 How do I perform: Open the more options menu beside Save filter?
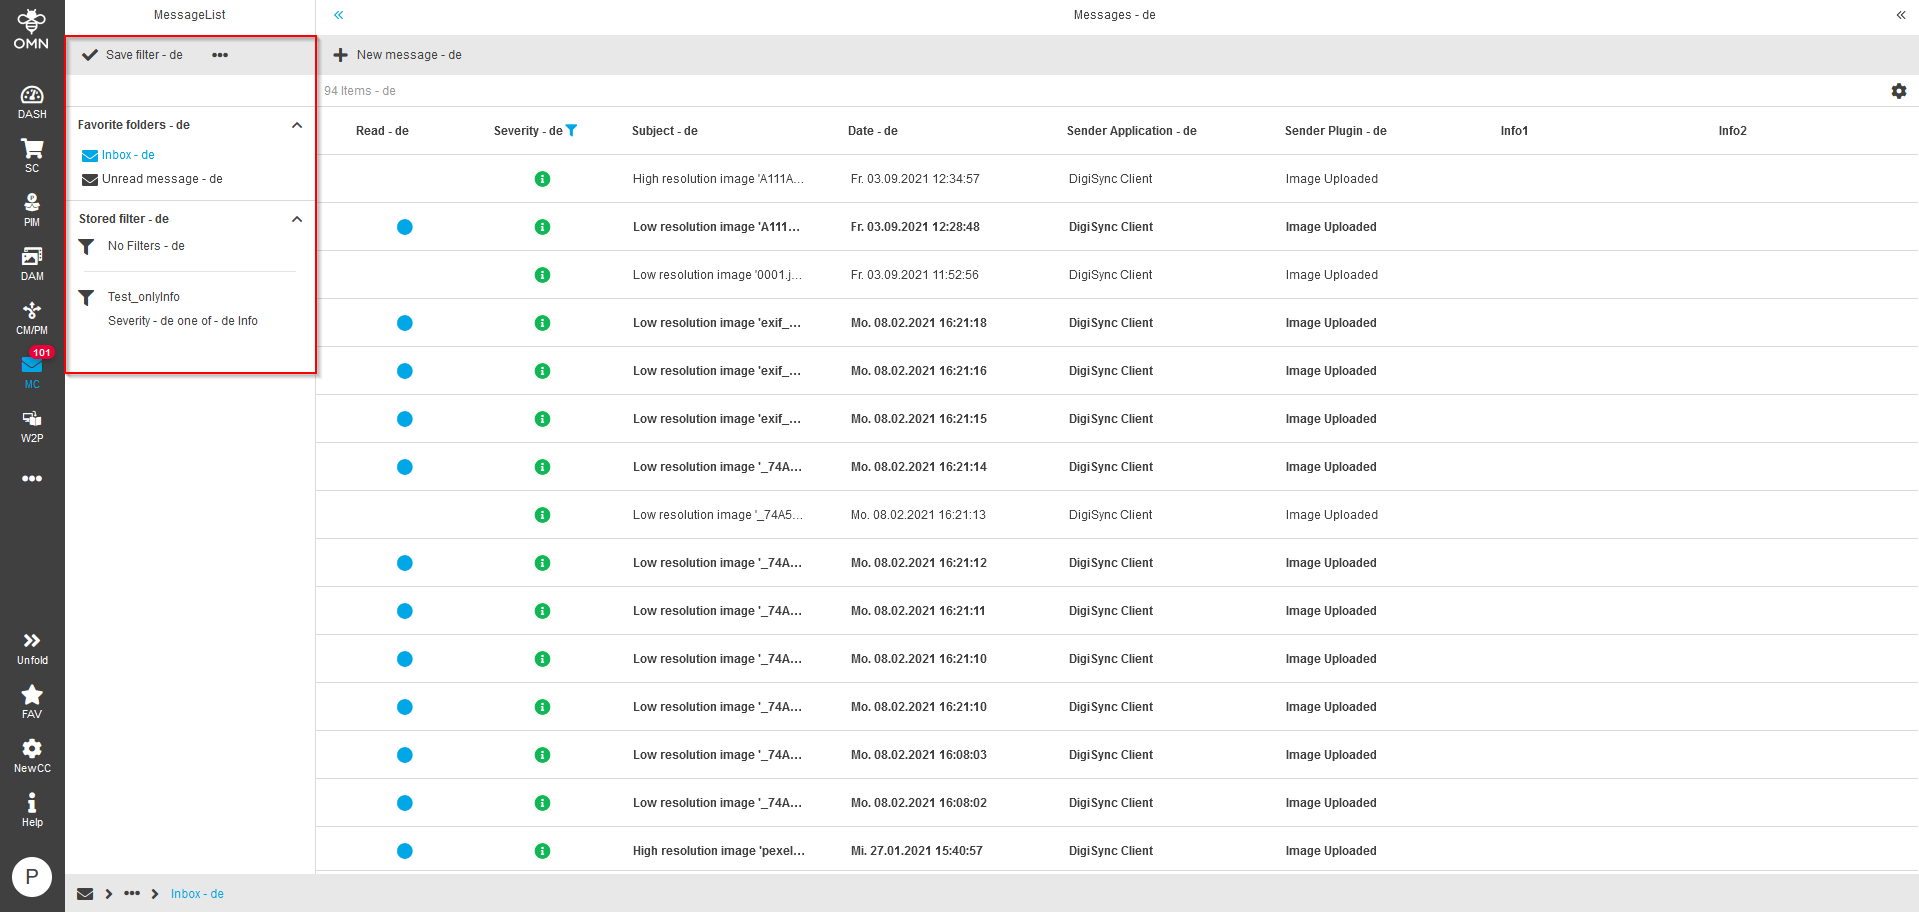click(220, 55)
